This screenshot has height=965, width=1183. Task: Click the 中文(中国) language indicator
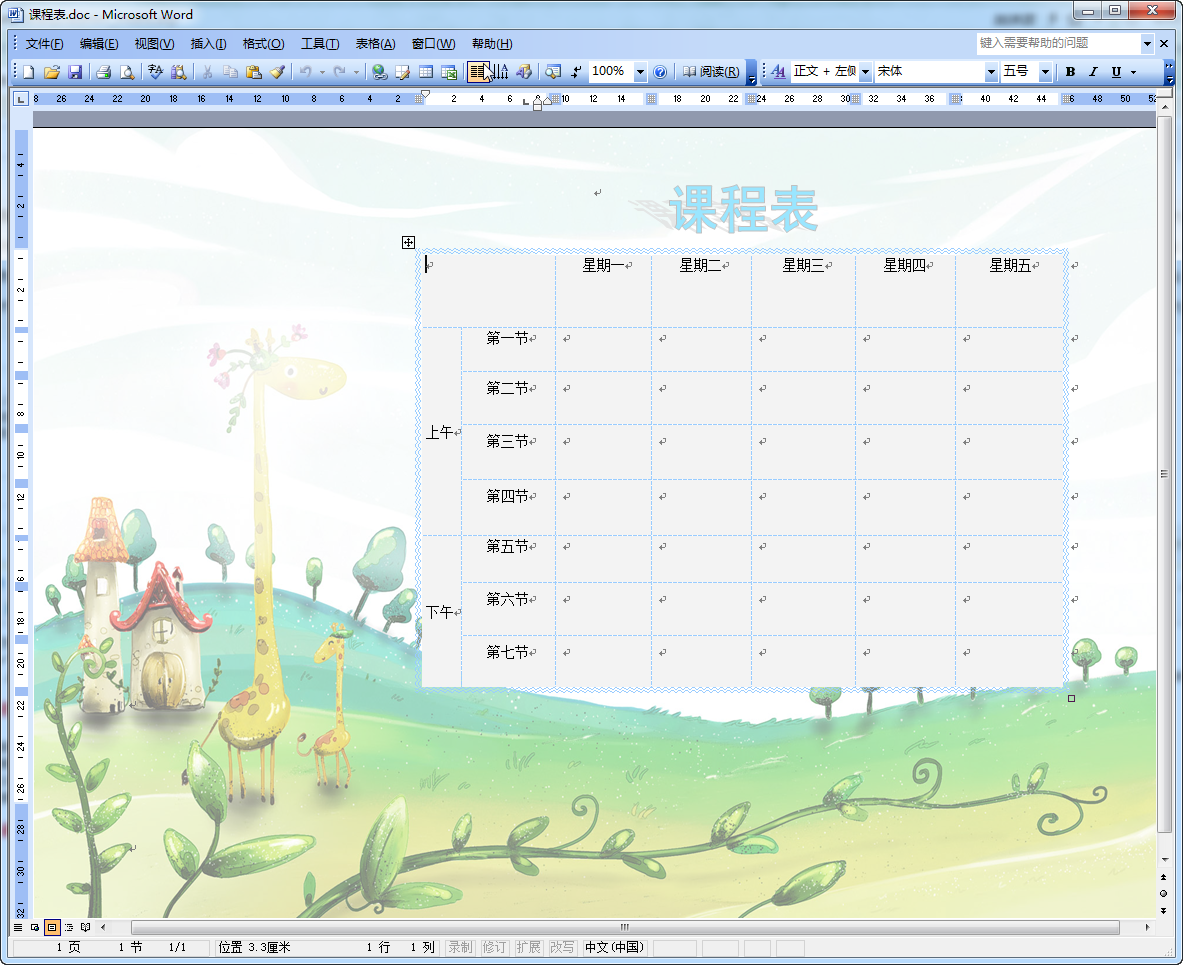pos(614,947)
